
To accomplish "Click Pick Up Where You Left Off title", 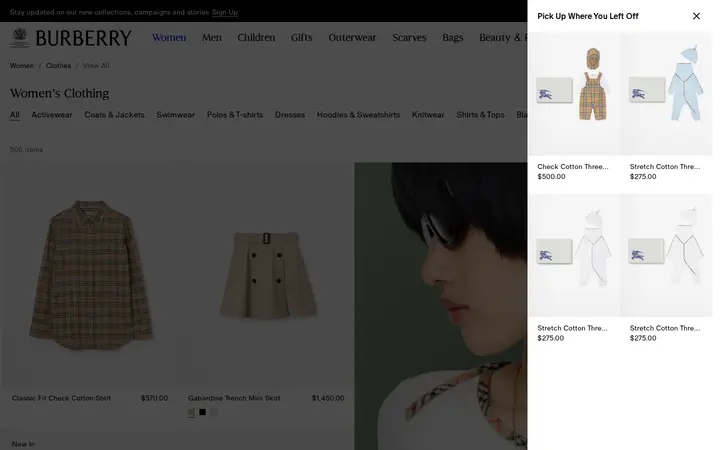I will pos(588,16).
